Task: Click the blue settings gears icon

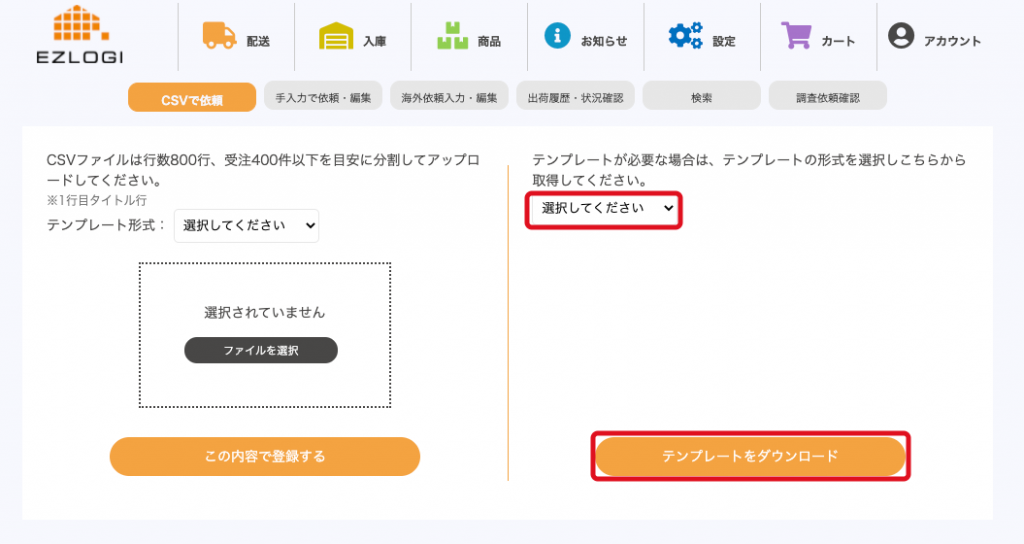Action: [x=685, y=36]
